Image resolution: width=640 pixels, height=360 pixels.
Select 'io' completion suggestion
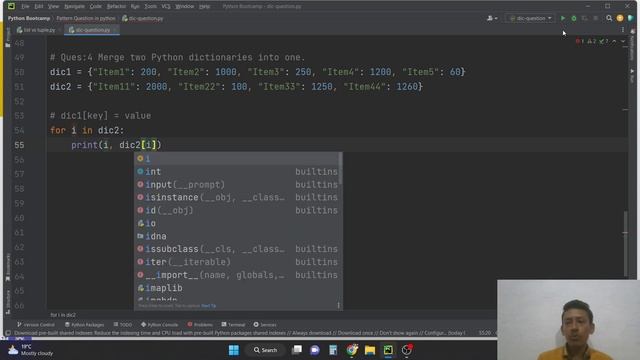coord(238,223)
